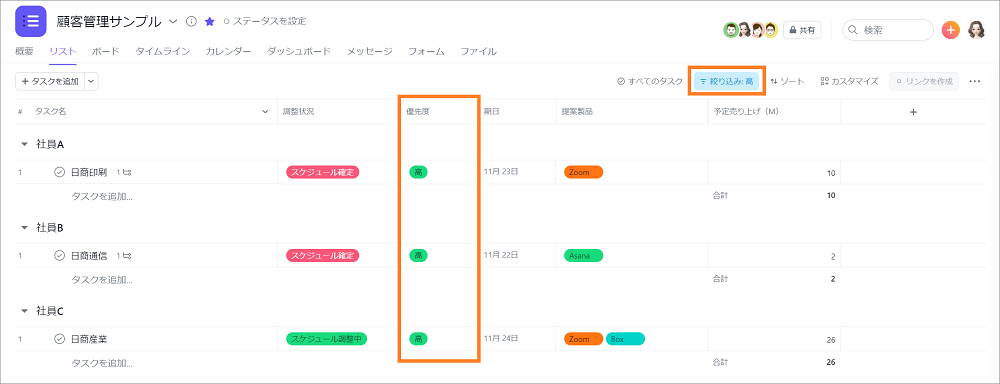Click the 絞り込み: 高 filter button
The height and width of the screenshot is (384, 1000).
pos(726,81)
